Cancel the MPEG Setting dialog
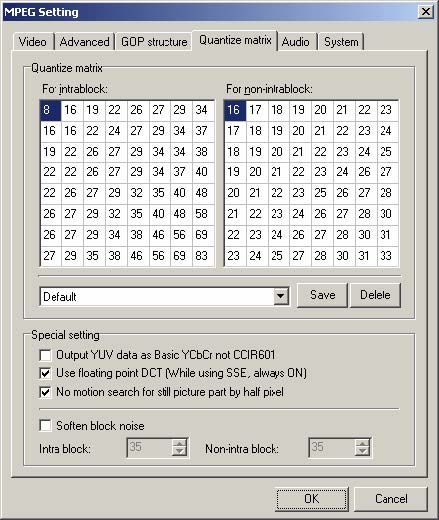The height and width of the screenshot is (520, 439). point(391,499)
